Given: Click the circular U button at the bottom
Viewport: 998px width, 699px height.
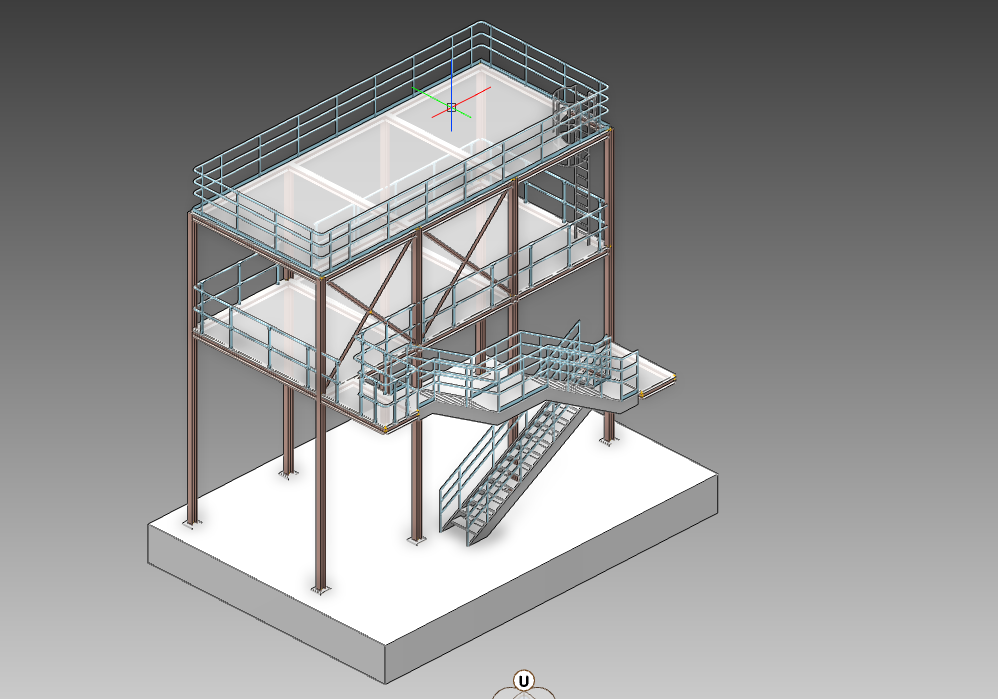Looking at the screenshot, I should (522, 682).
